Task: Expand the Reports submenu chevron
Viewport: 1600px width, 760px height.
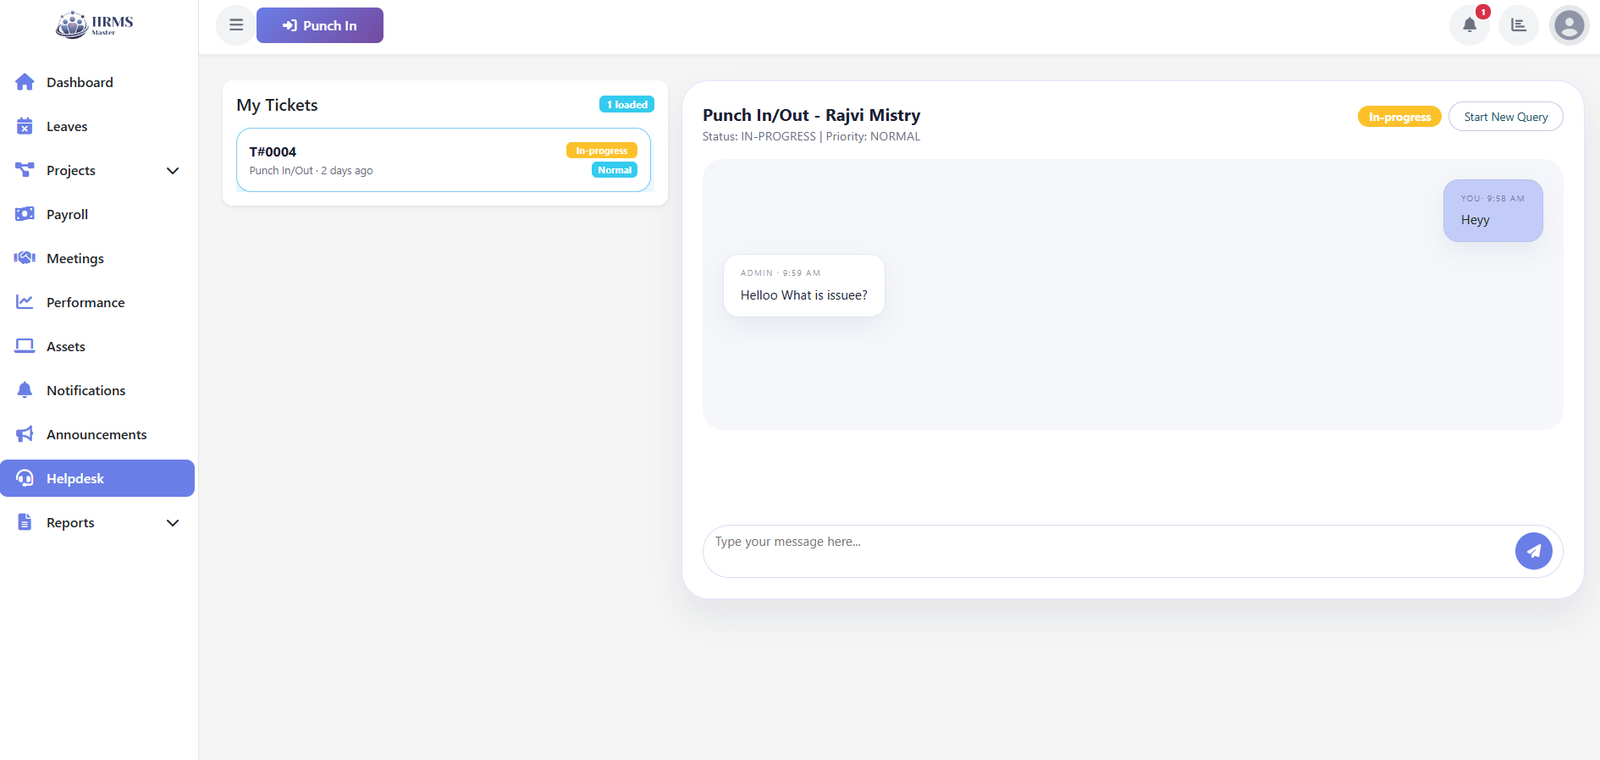Action: [172, 523]
